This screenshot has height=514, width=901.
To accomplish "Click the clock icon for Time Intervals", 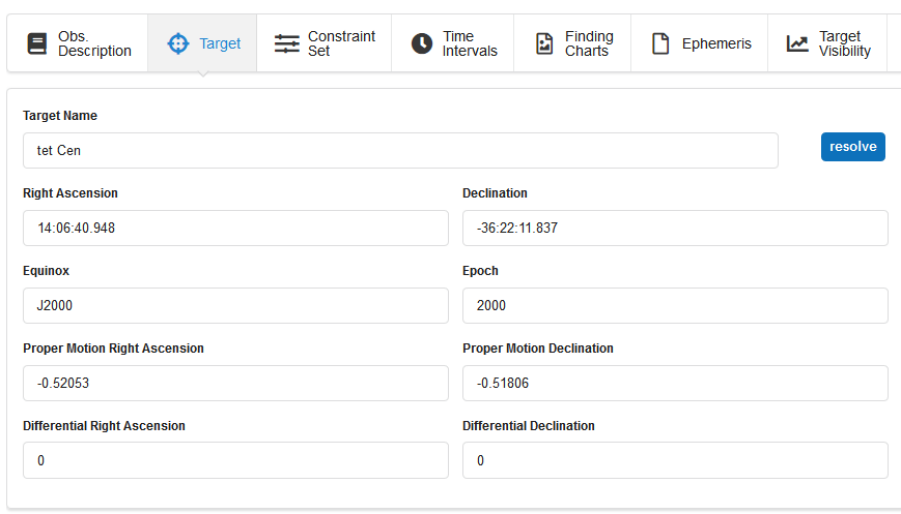I will 423,44.
